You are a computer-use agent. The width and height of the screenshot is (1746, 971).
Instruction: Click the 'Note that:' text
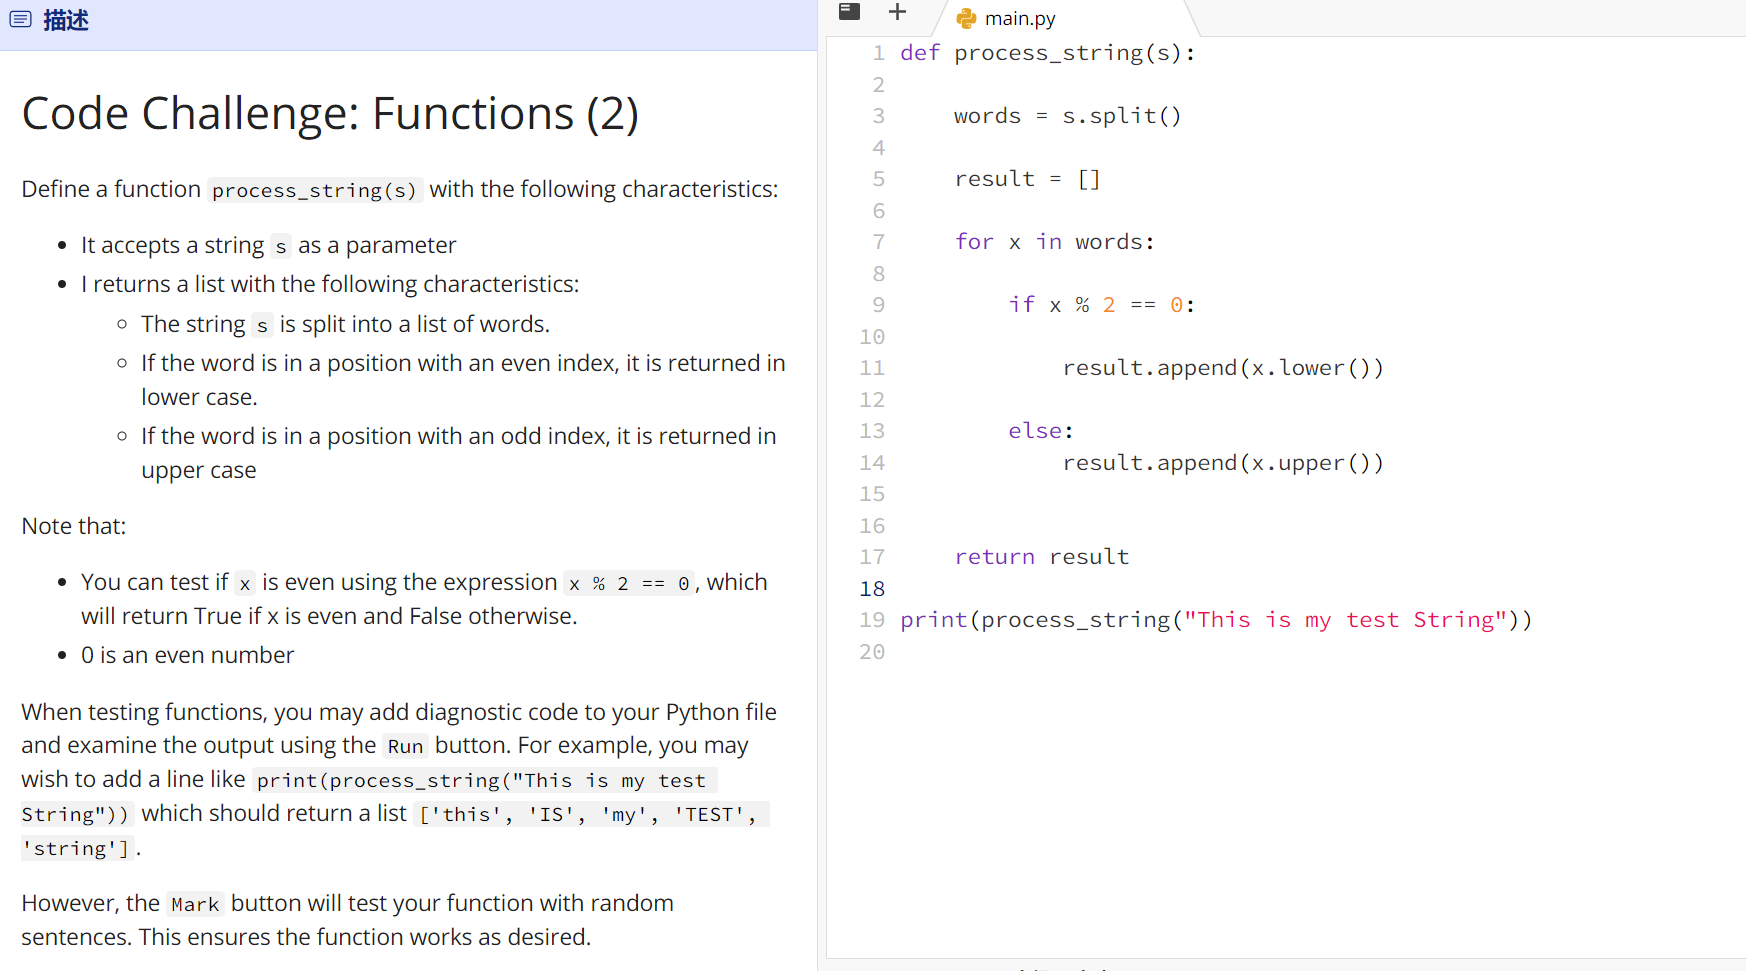(x=74, y=526)
